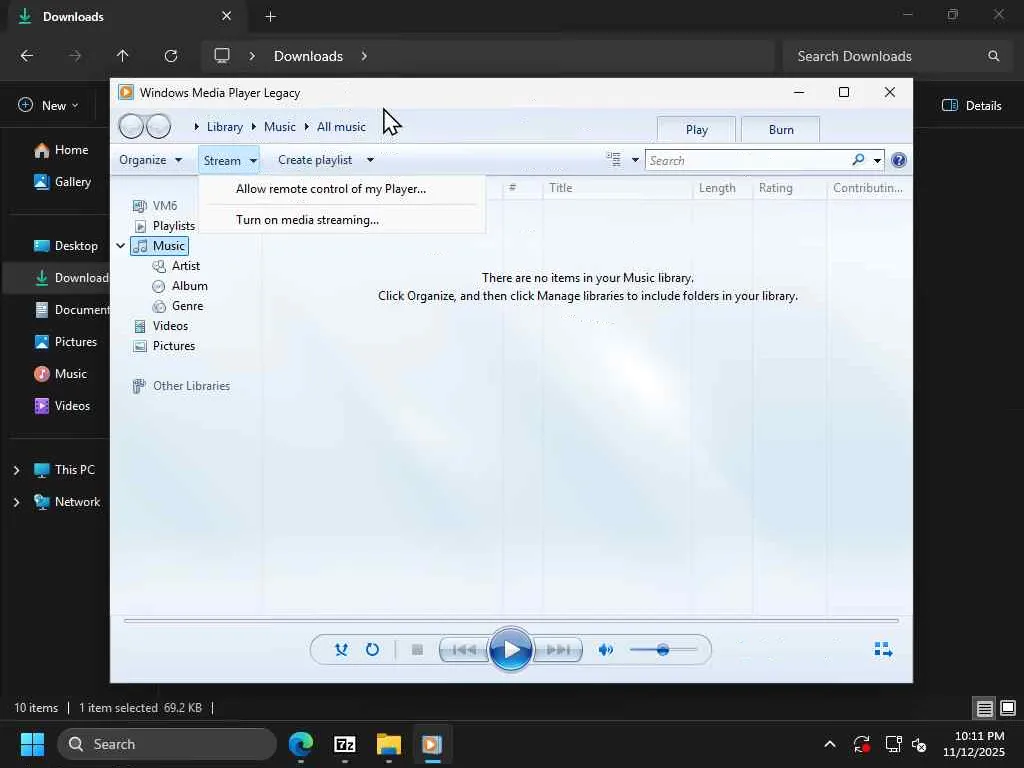Adjust the volume slider
This screenshot has width=1024, height=768.
663,649
